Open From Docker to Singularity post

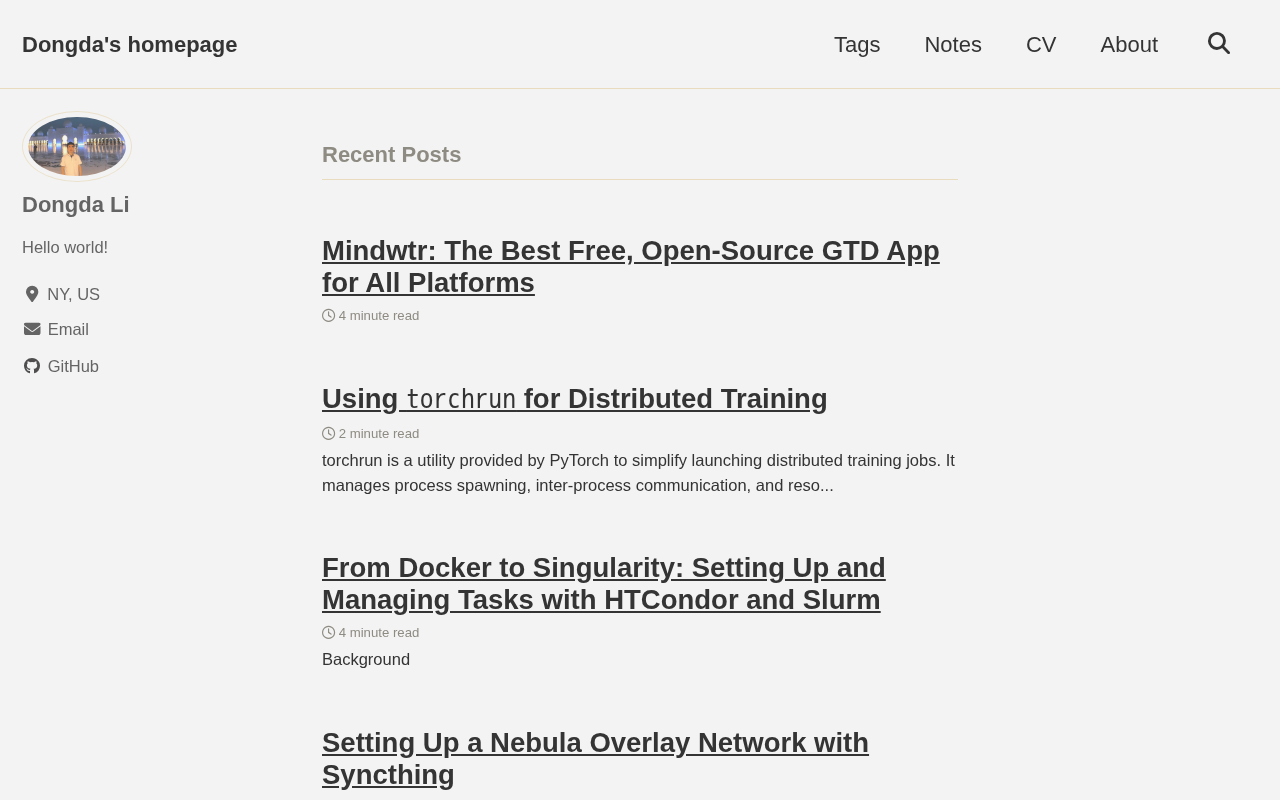(604, 583)
